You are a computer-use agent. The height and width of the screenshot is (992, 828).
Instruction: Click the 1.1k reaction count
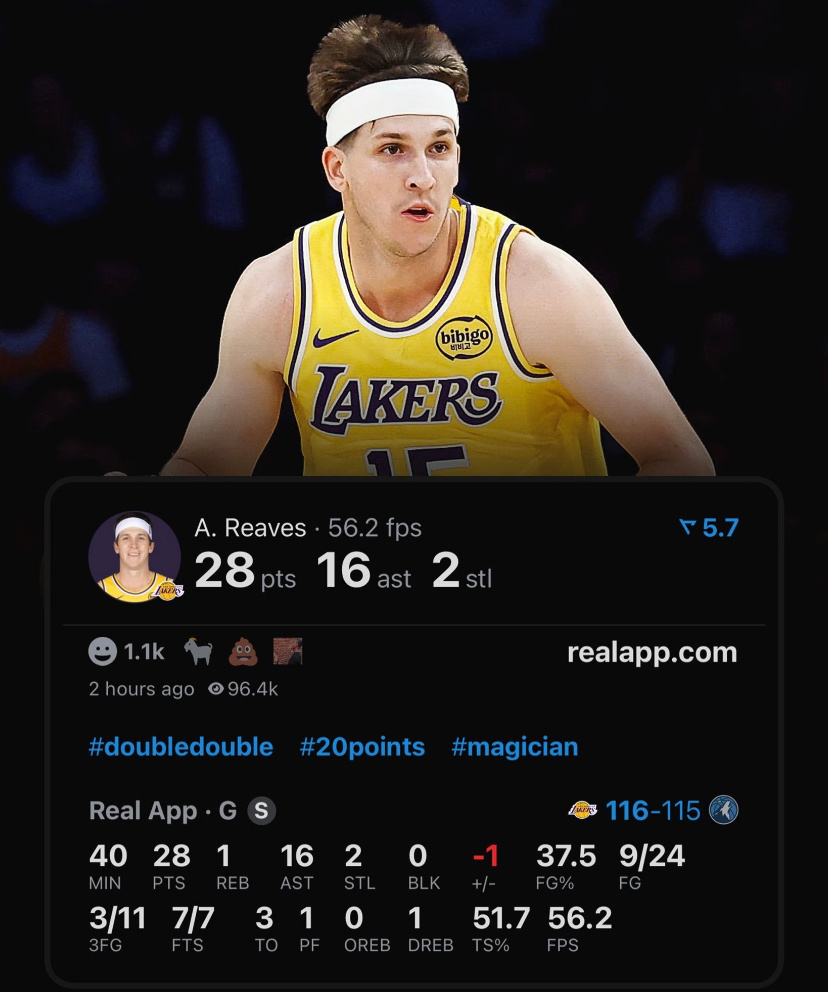[x=144, y=652]
